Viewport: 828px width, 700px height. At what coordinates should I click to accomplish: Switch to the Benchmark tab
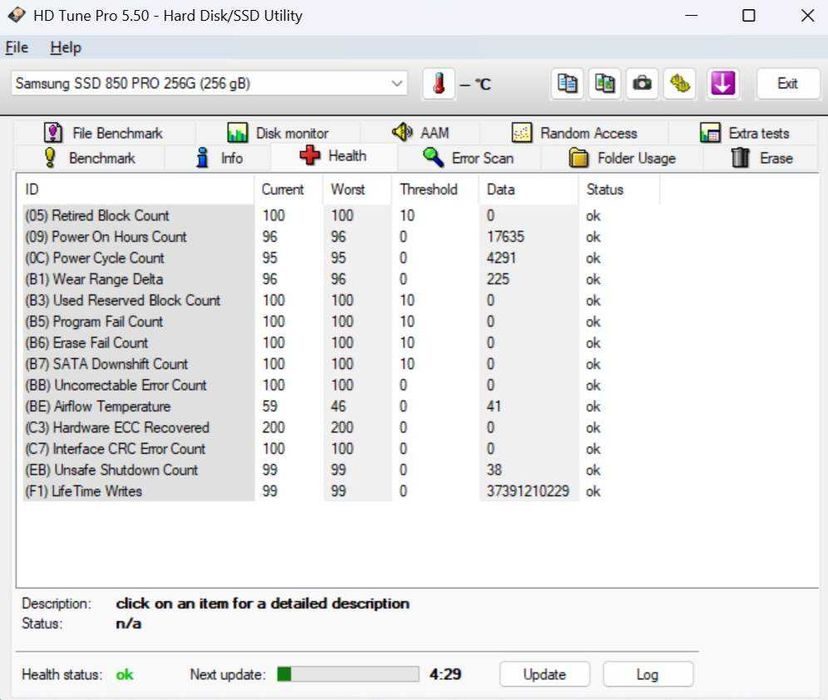click(x=89, y=158)
